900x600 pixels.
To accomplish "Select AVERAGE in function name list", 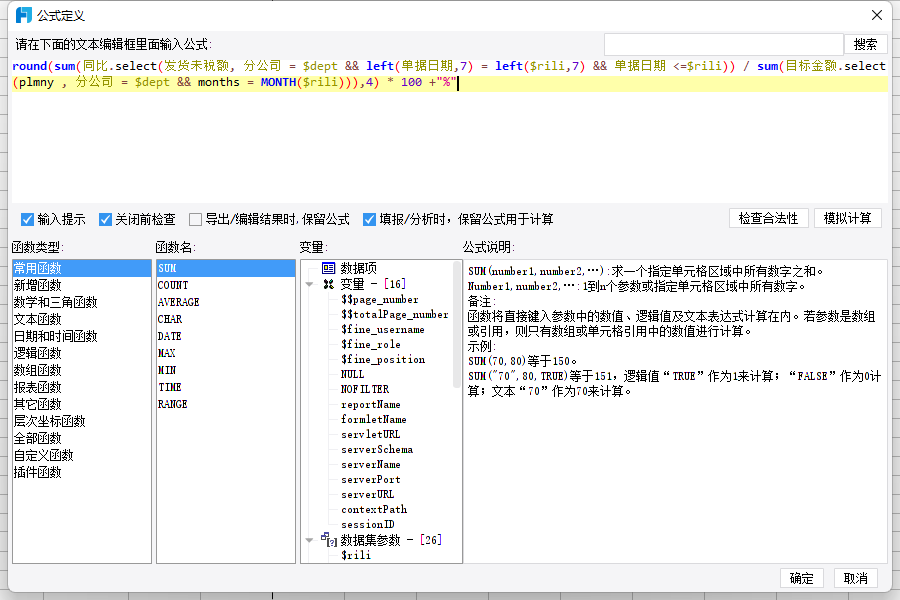I will 226,302.
